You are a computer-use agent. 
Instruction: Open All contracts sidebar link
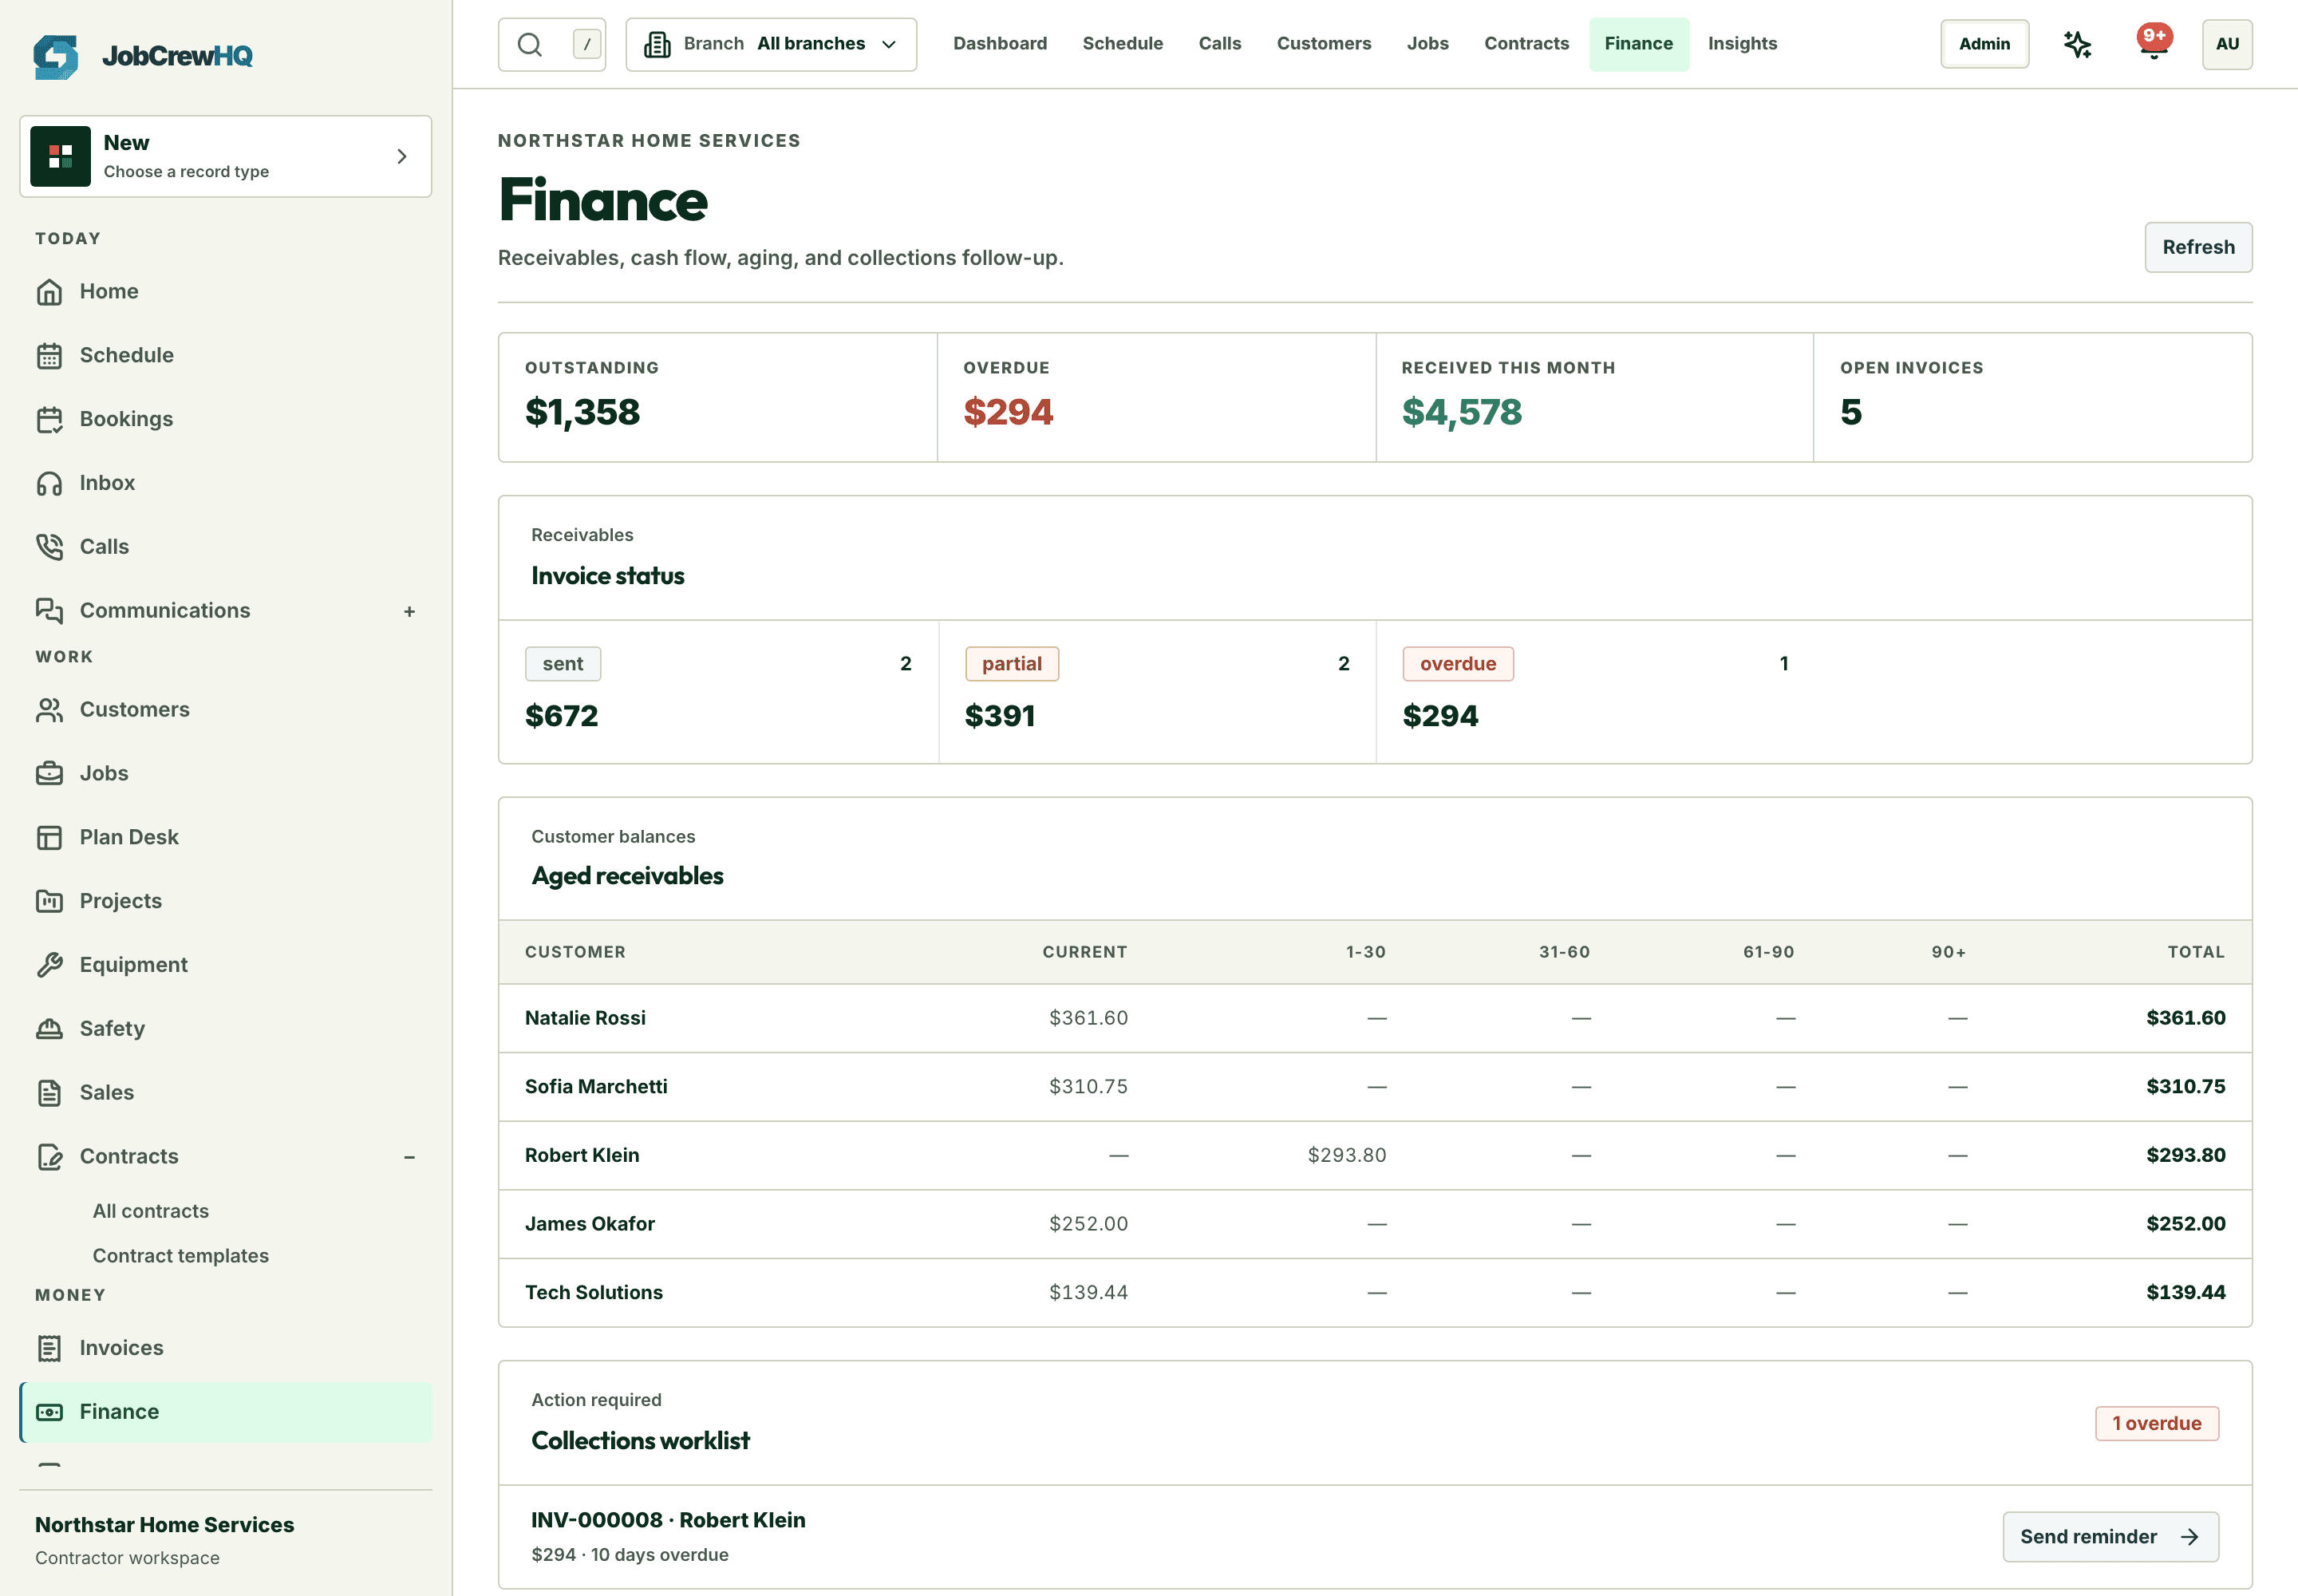click(x=150, y=1211)
